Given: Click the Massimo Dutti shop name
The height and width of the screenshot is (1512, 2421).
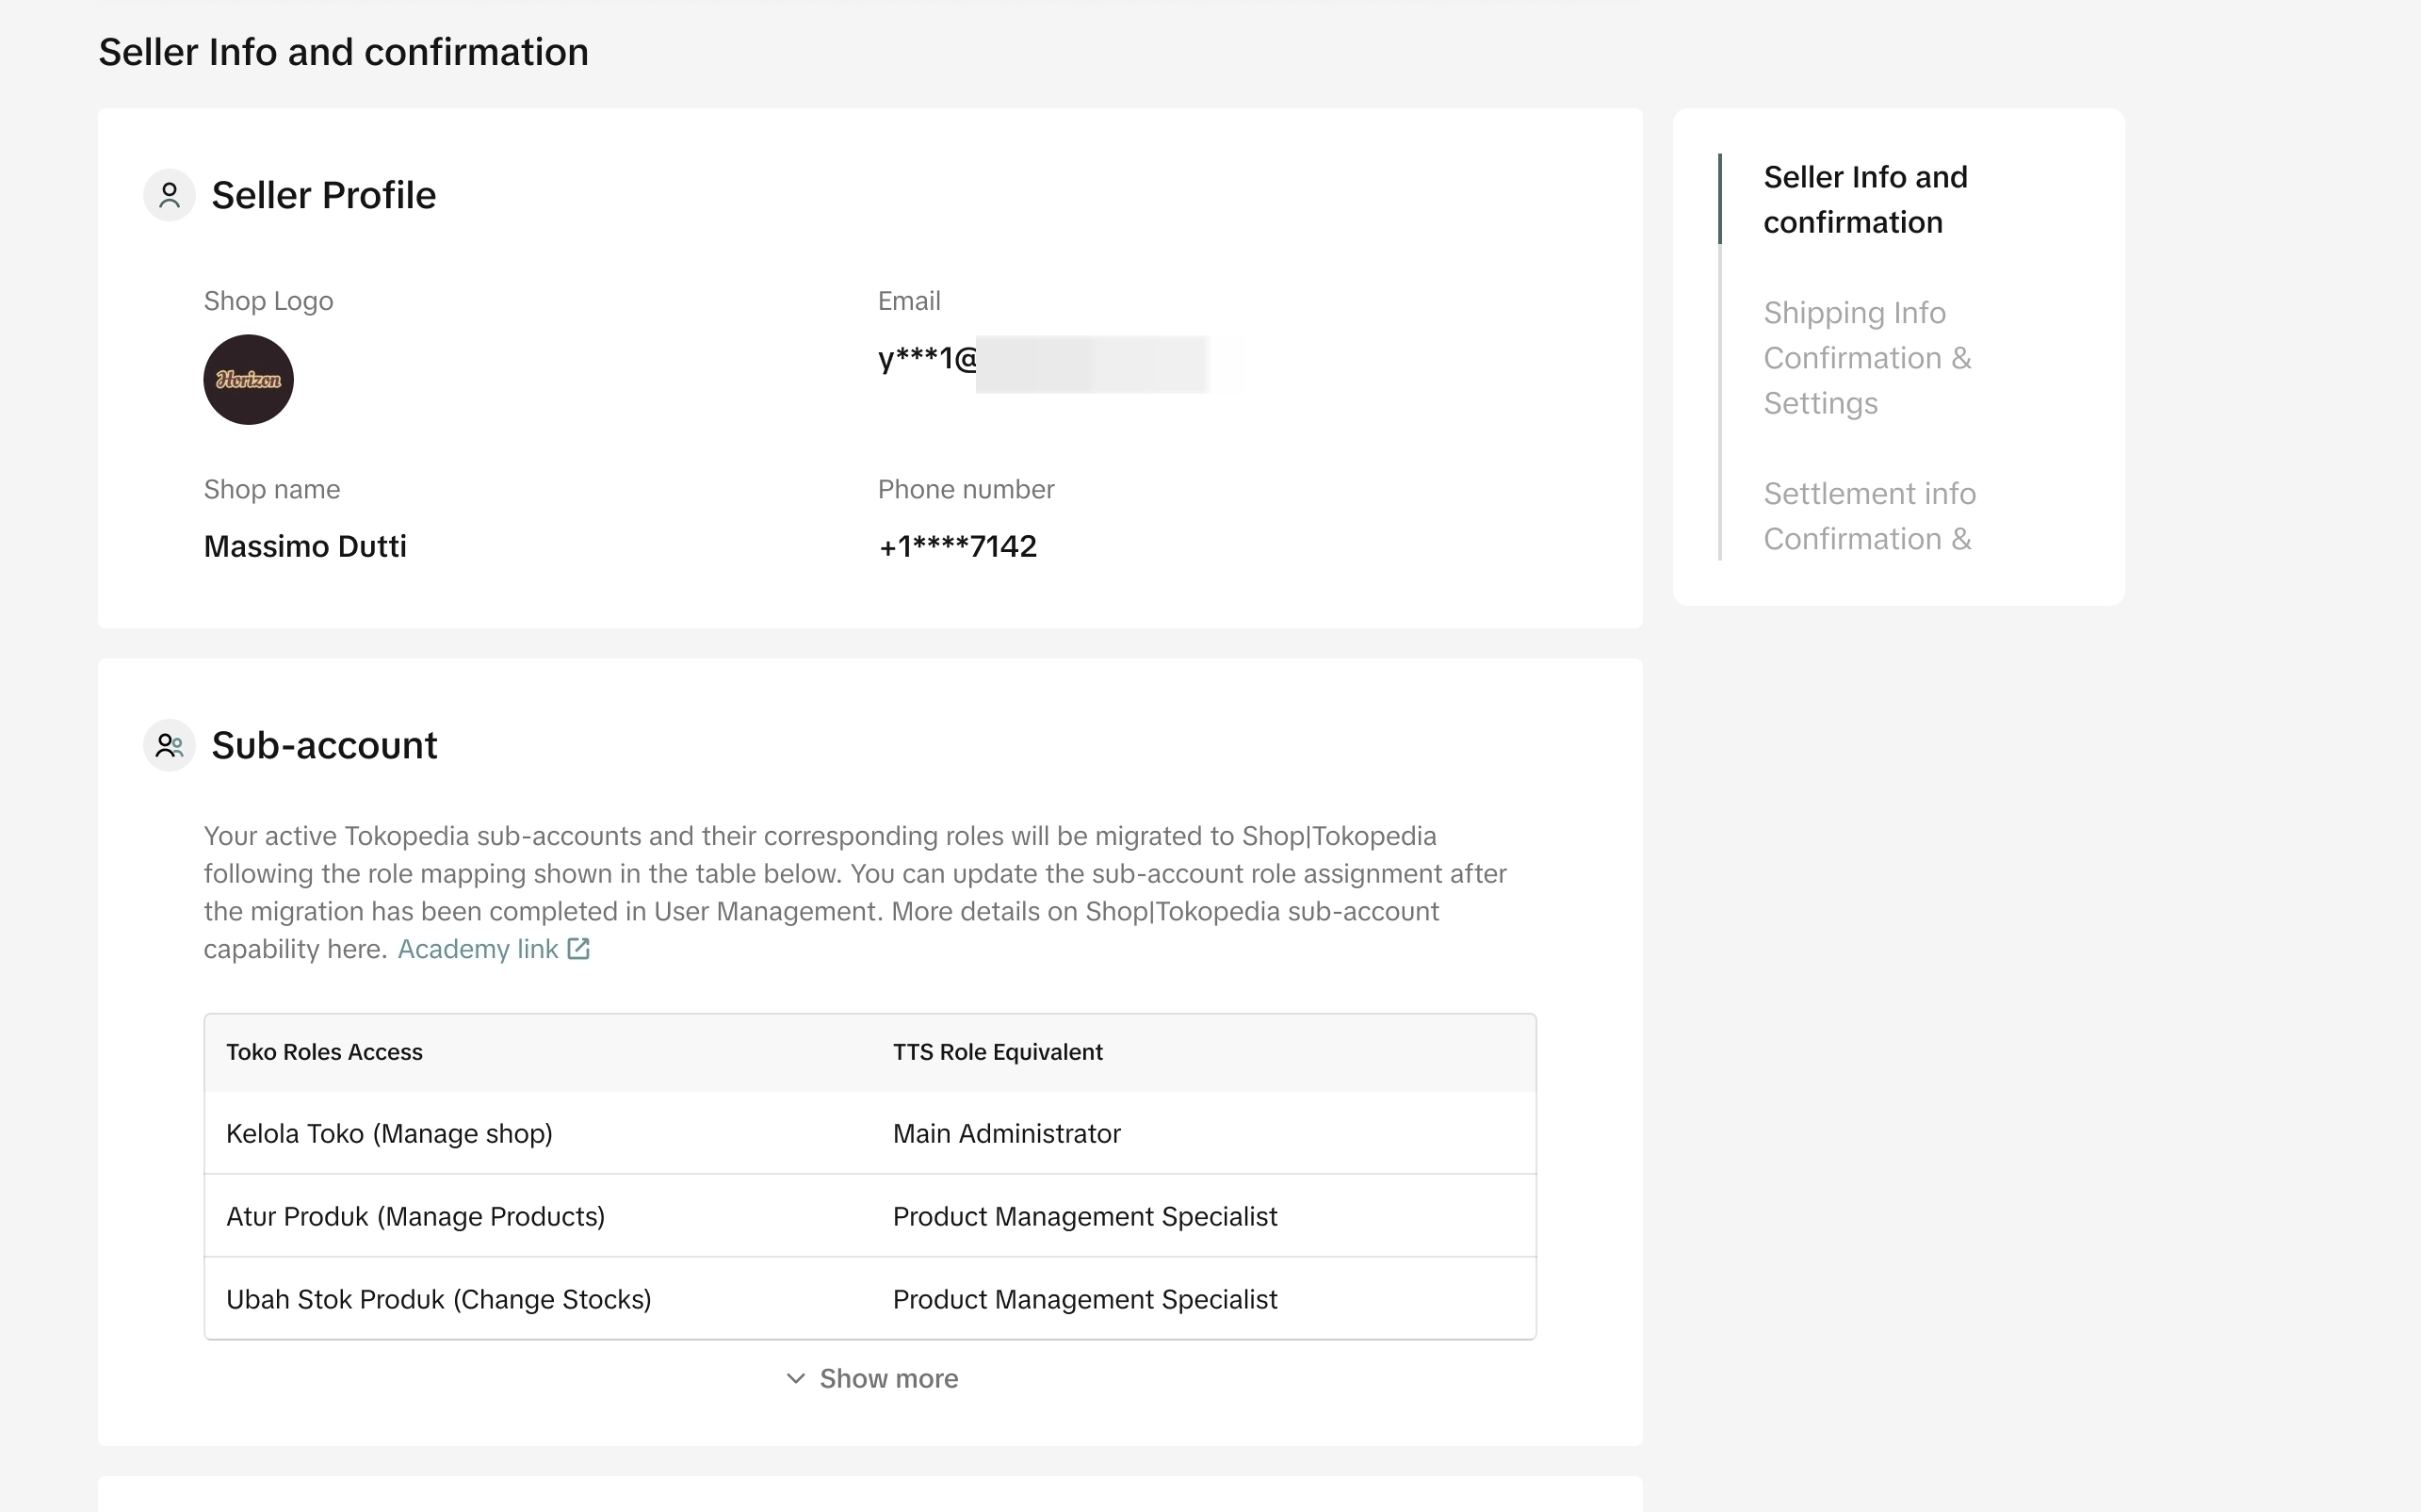Looking at the screenshot, I should (x=305, y=547).
